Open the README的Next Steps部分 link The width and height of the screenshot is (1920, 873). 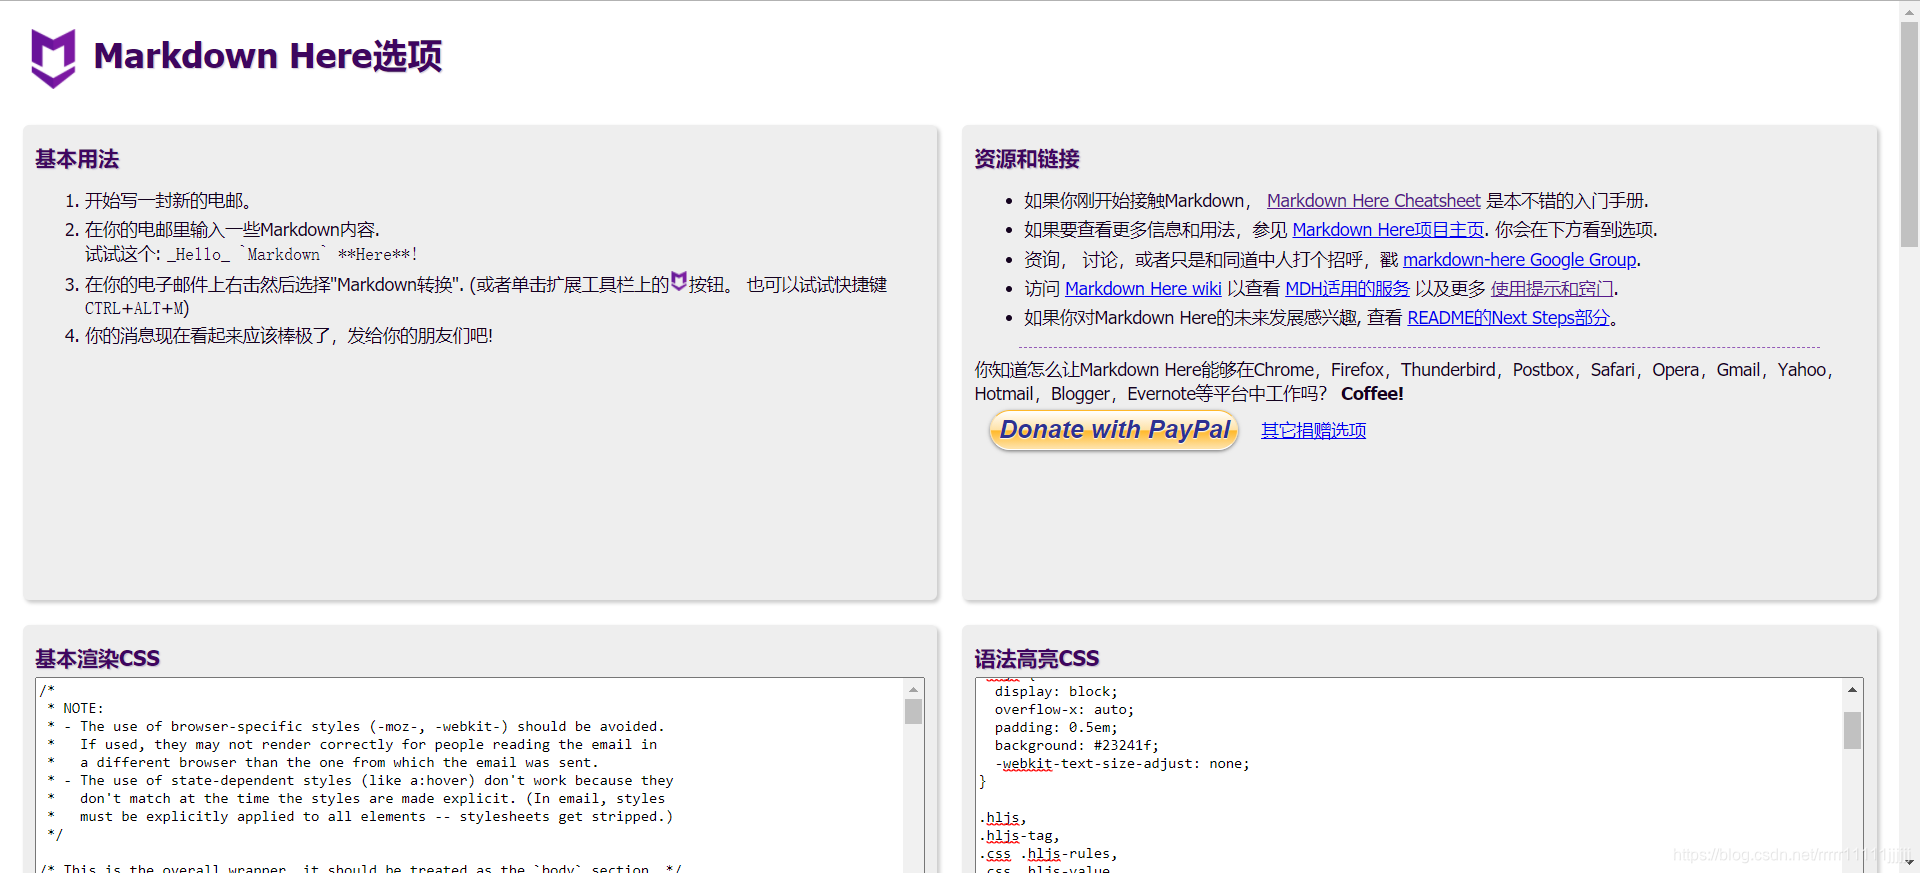coord(1508,318)
